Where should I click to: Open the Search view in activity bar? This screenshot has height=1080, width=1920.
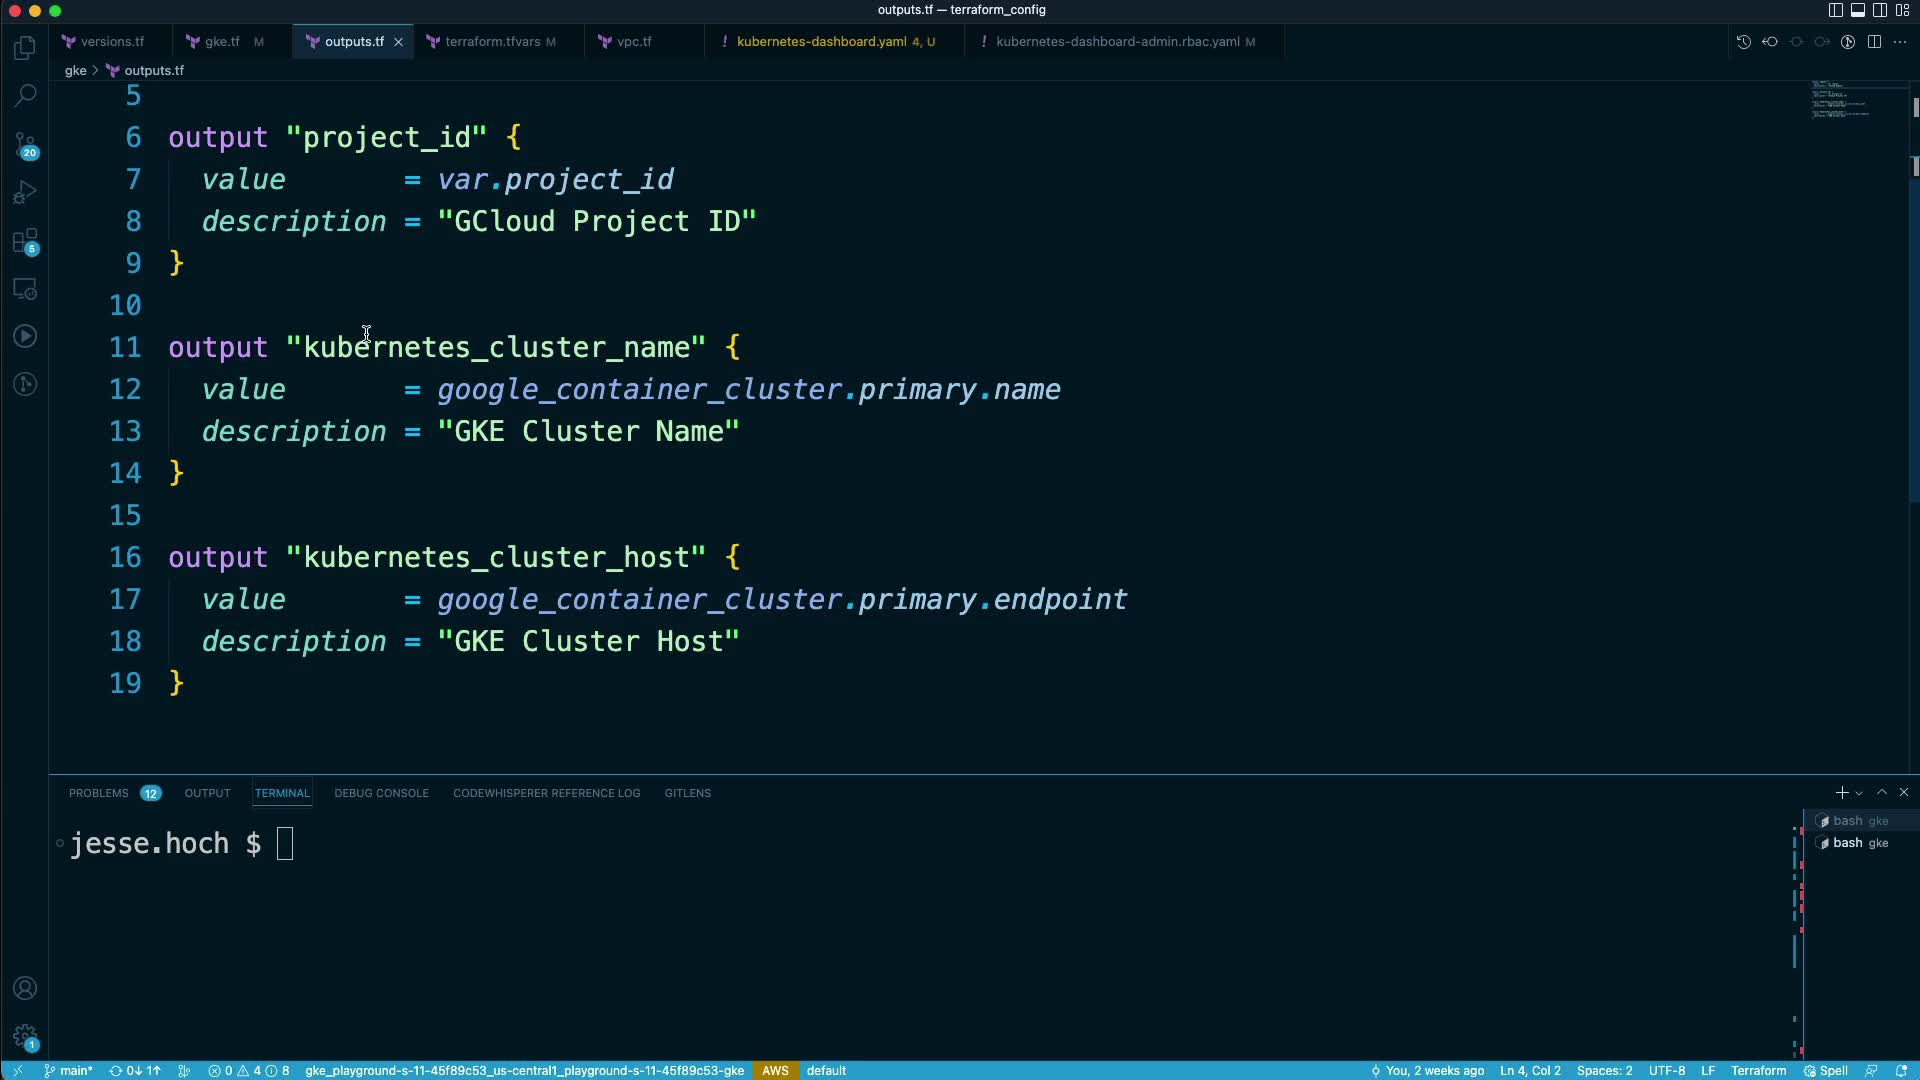coord(25,96)
